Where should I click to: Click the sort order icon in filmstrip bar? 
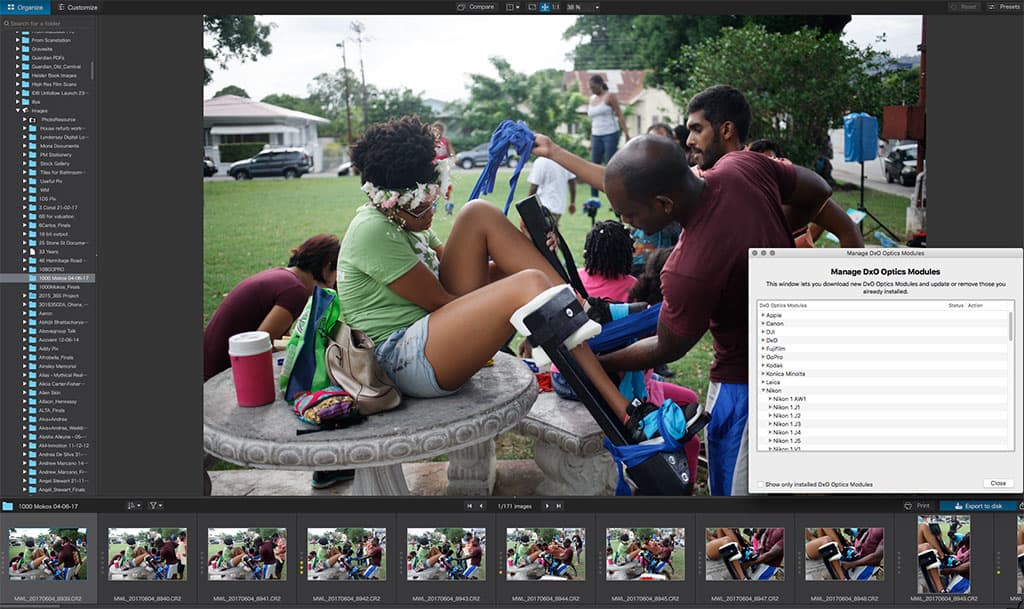133,506
